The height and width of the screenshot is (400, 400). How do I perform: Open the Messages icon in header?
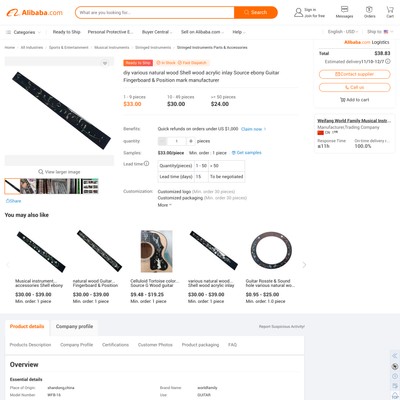pyautogui.click(x=344, y=9)
